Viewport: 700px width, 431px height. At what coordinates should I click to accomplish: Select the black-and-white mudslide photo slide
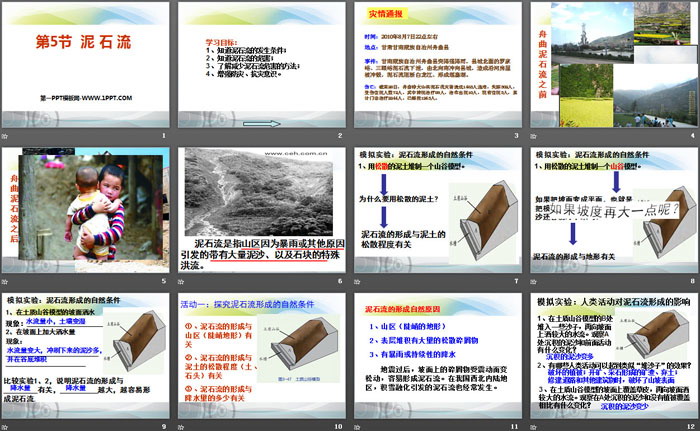point(262,212)
